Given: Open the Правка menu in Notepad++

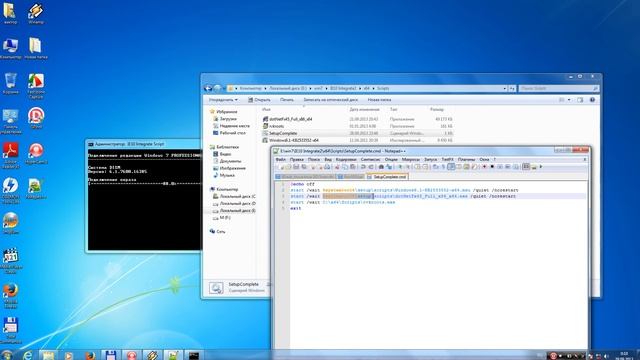Looking at the screenshot, I should pyautogui.click(x=297, y=159).
